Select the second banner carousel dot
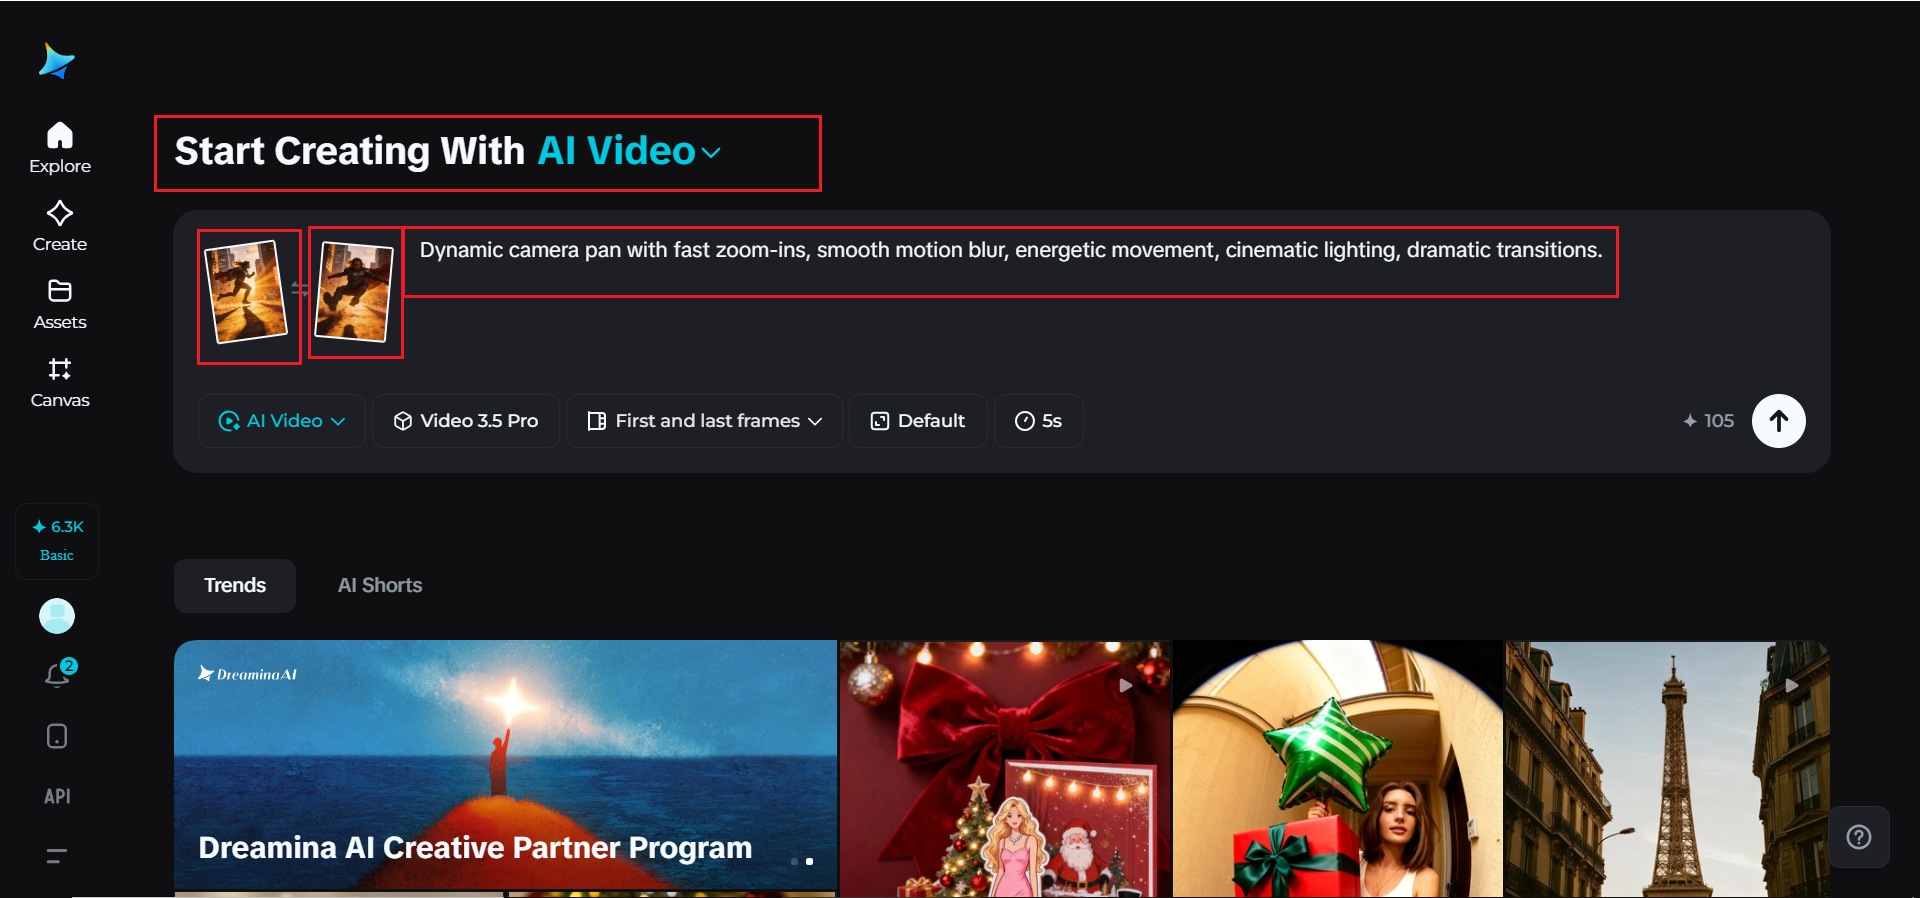Image resolution: width=1920 pixels, height=898 pixels. (809, 861)
